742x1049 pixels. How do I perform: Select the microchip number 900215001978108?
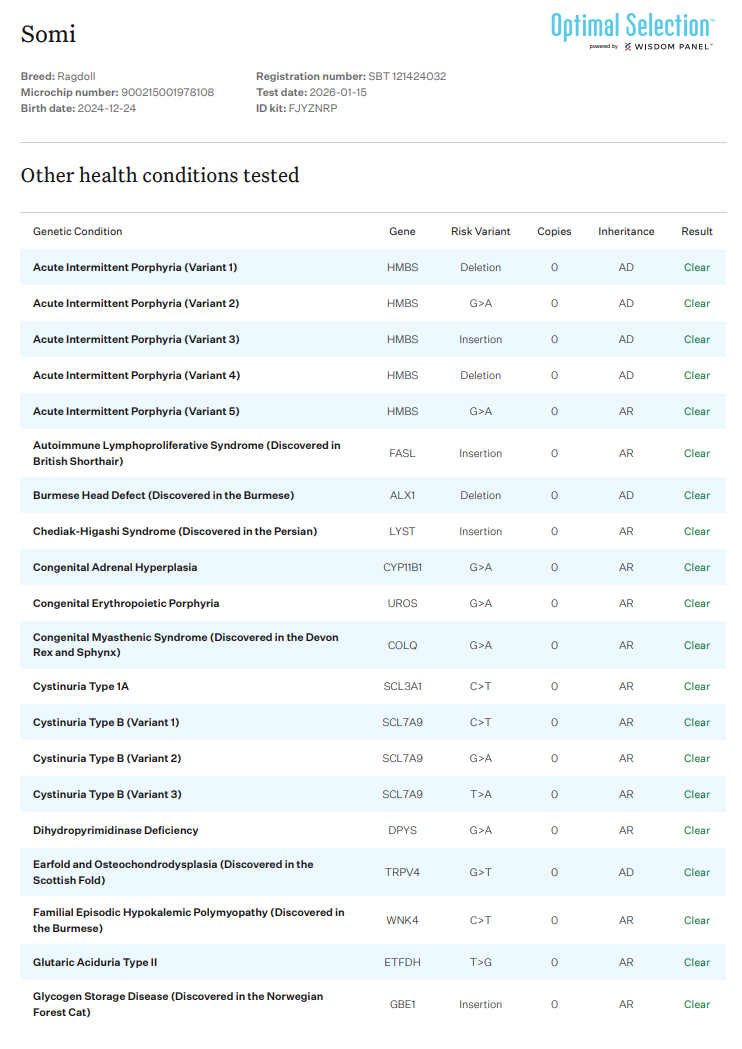167,92
